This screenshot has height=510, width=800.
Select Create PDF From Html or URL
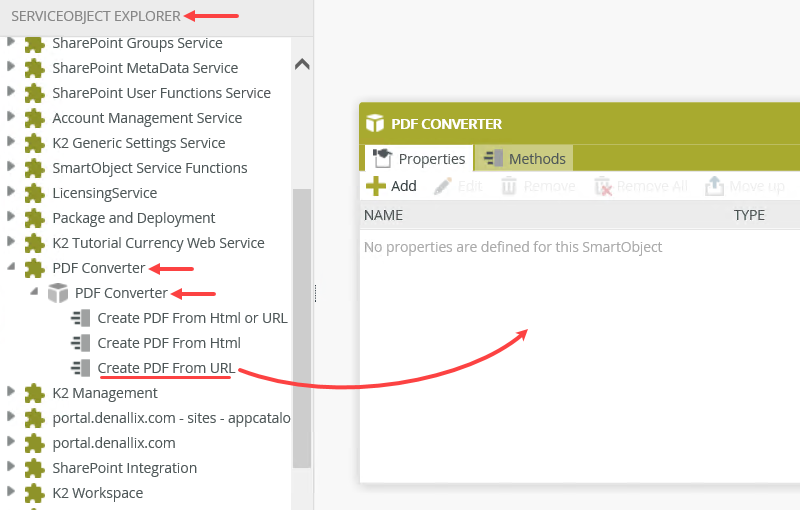point(192,318)
